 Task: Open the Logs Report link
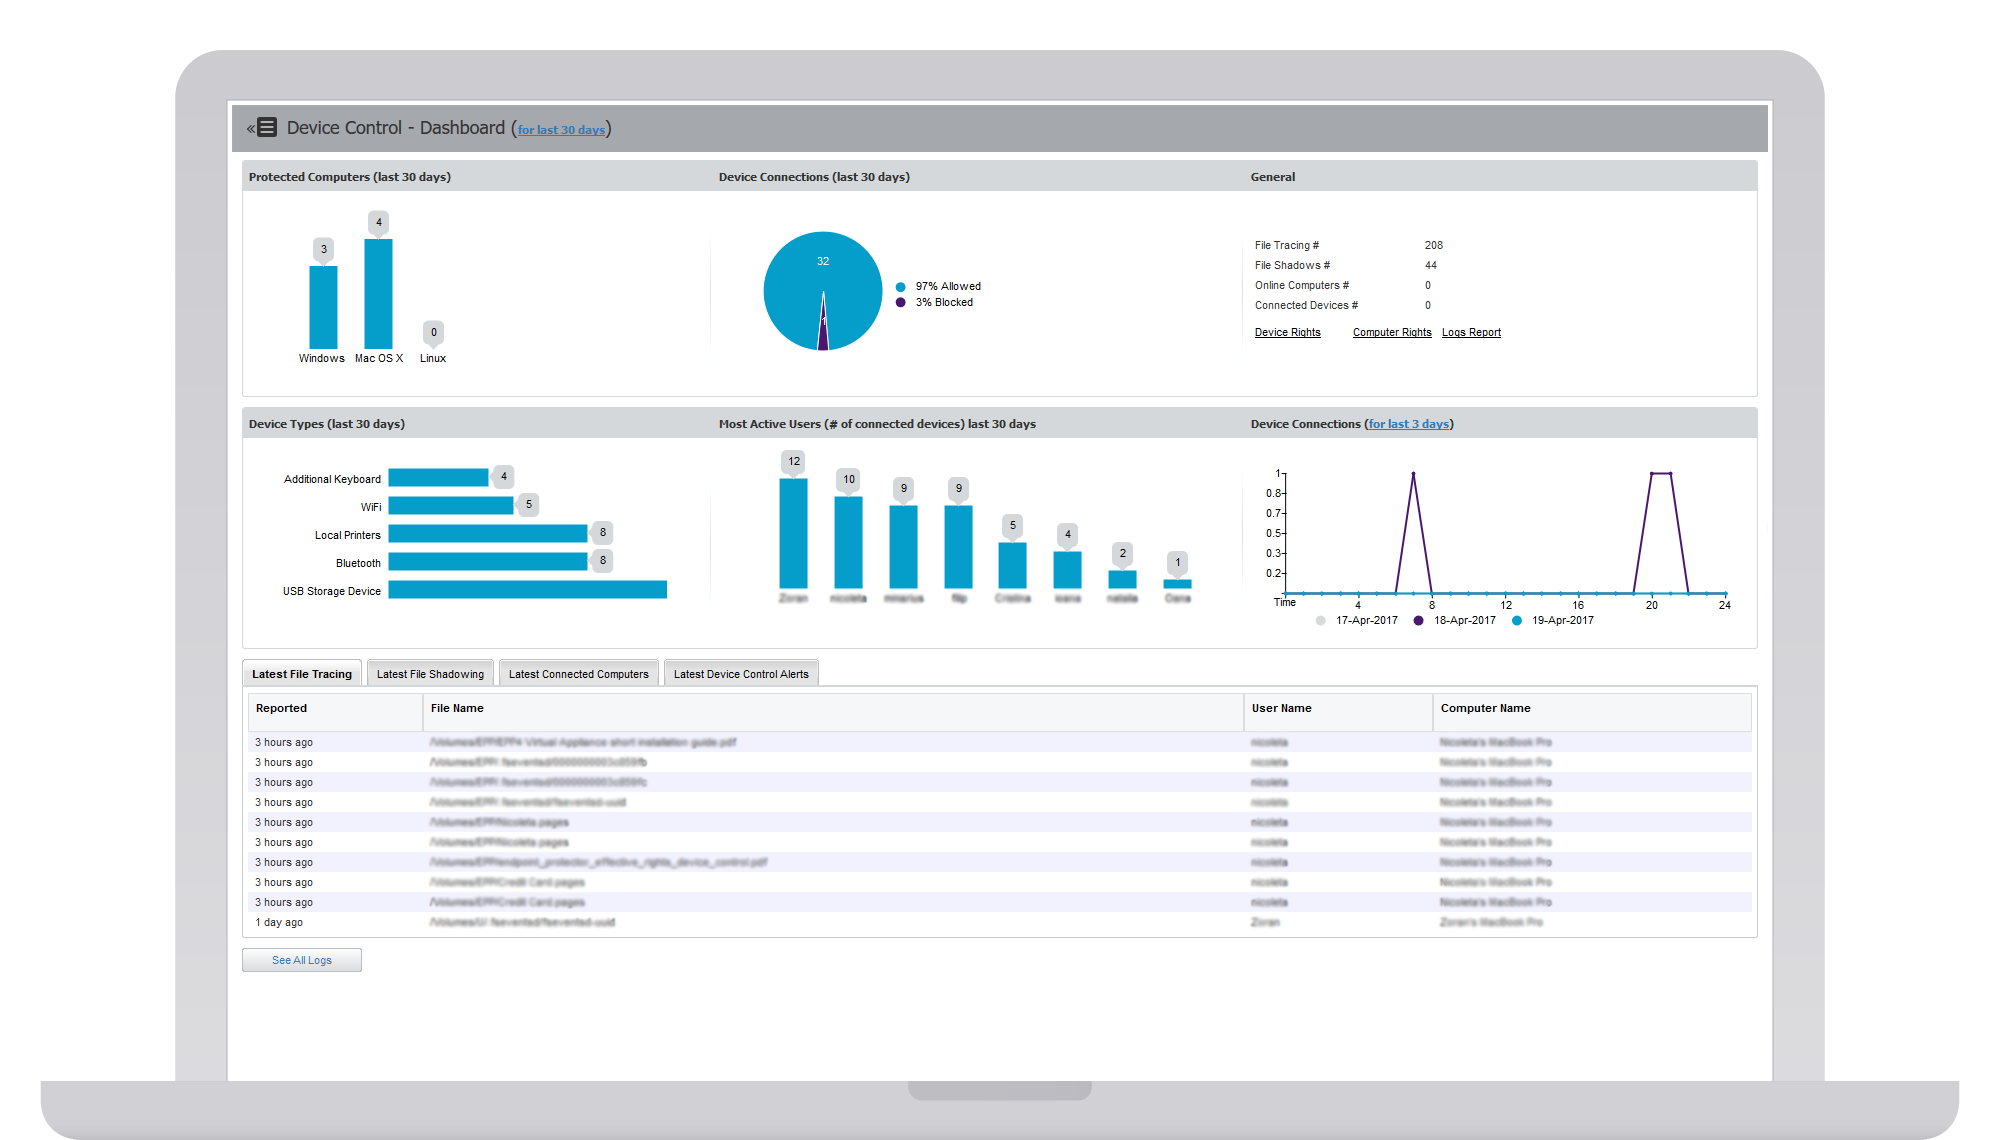[x=1471, y=332]
